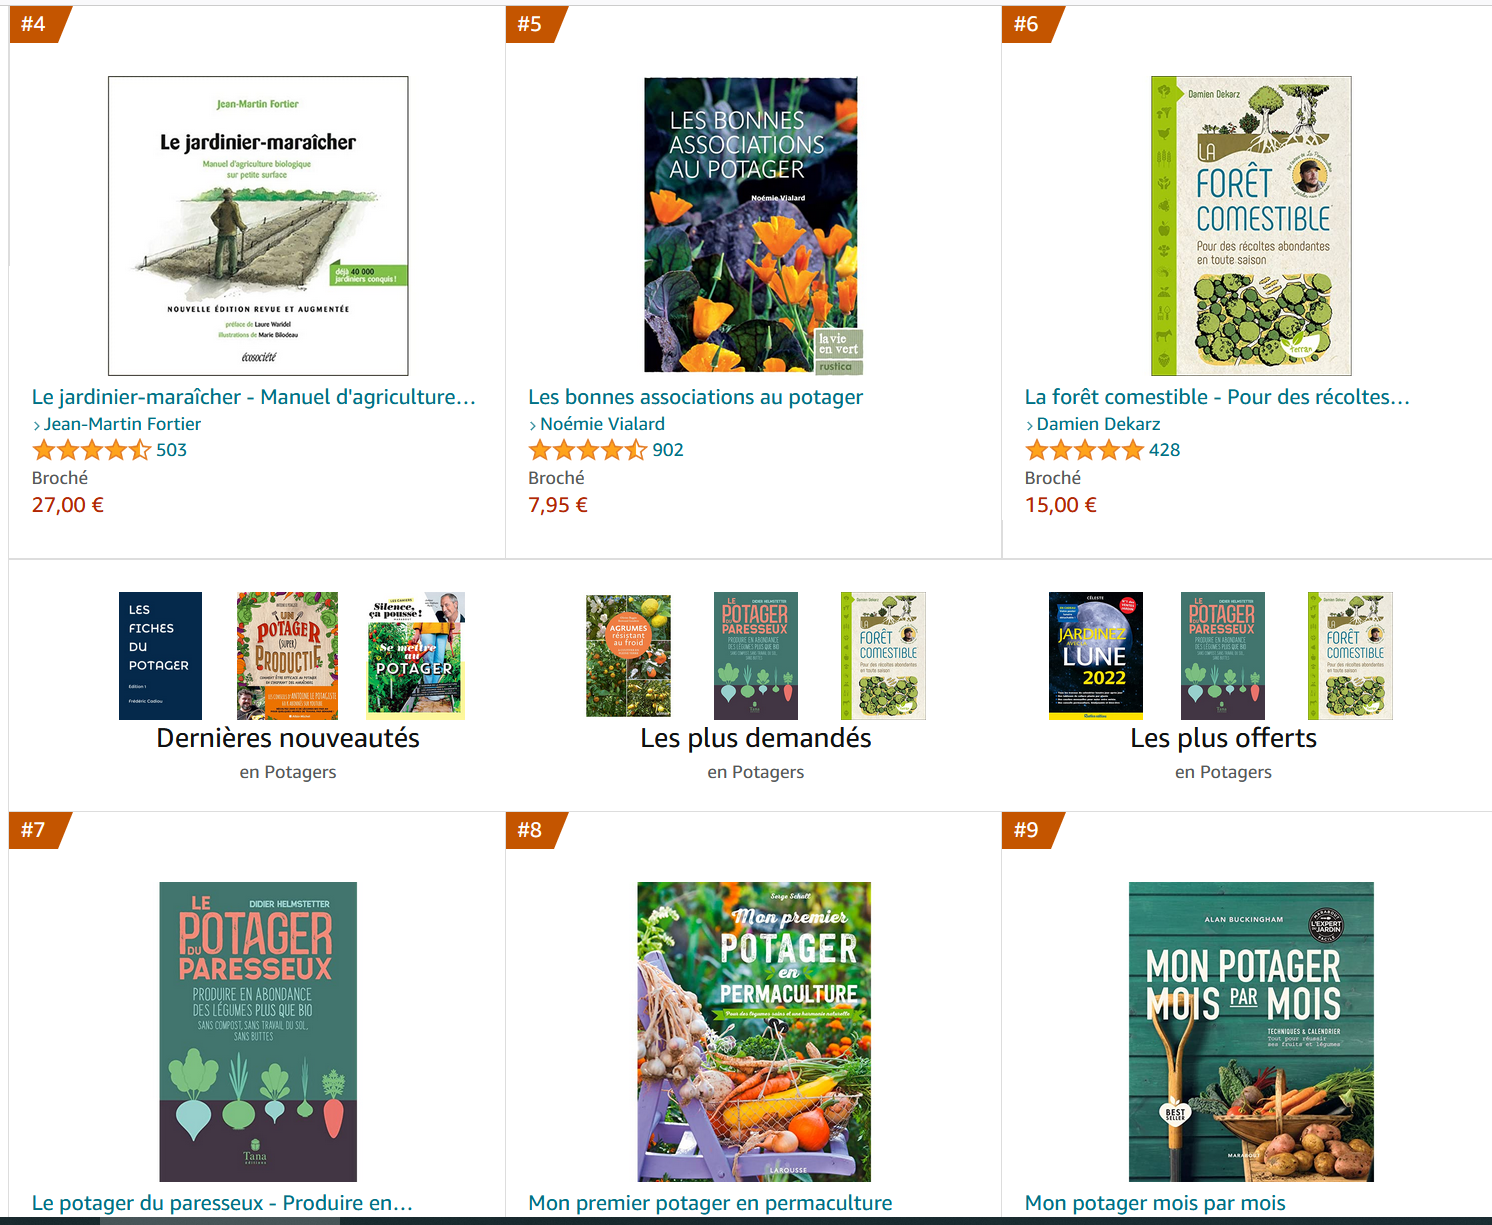Open the La forêt comestible book cover
1492x1225 pixels.
[x=1251, y=226]
